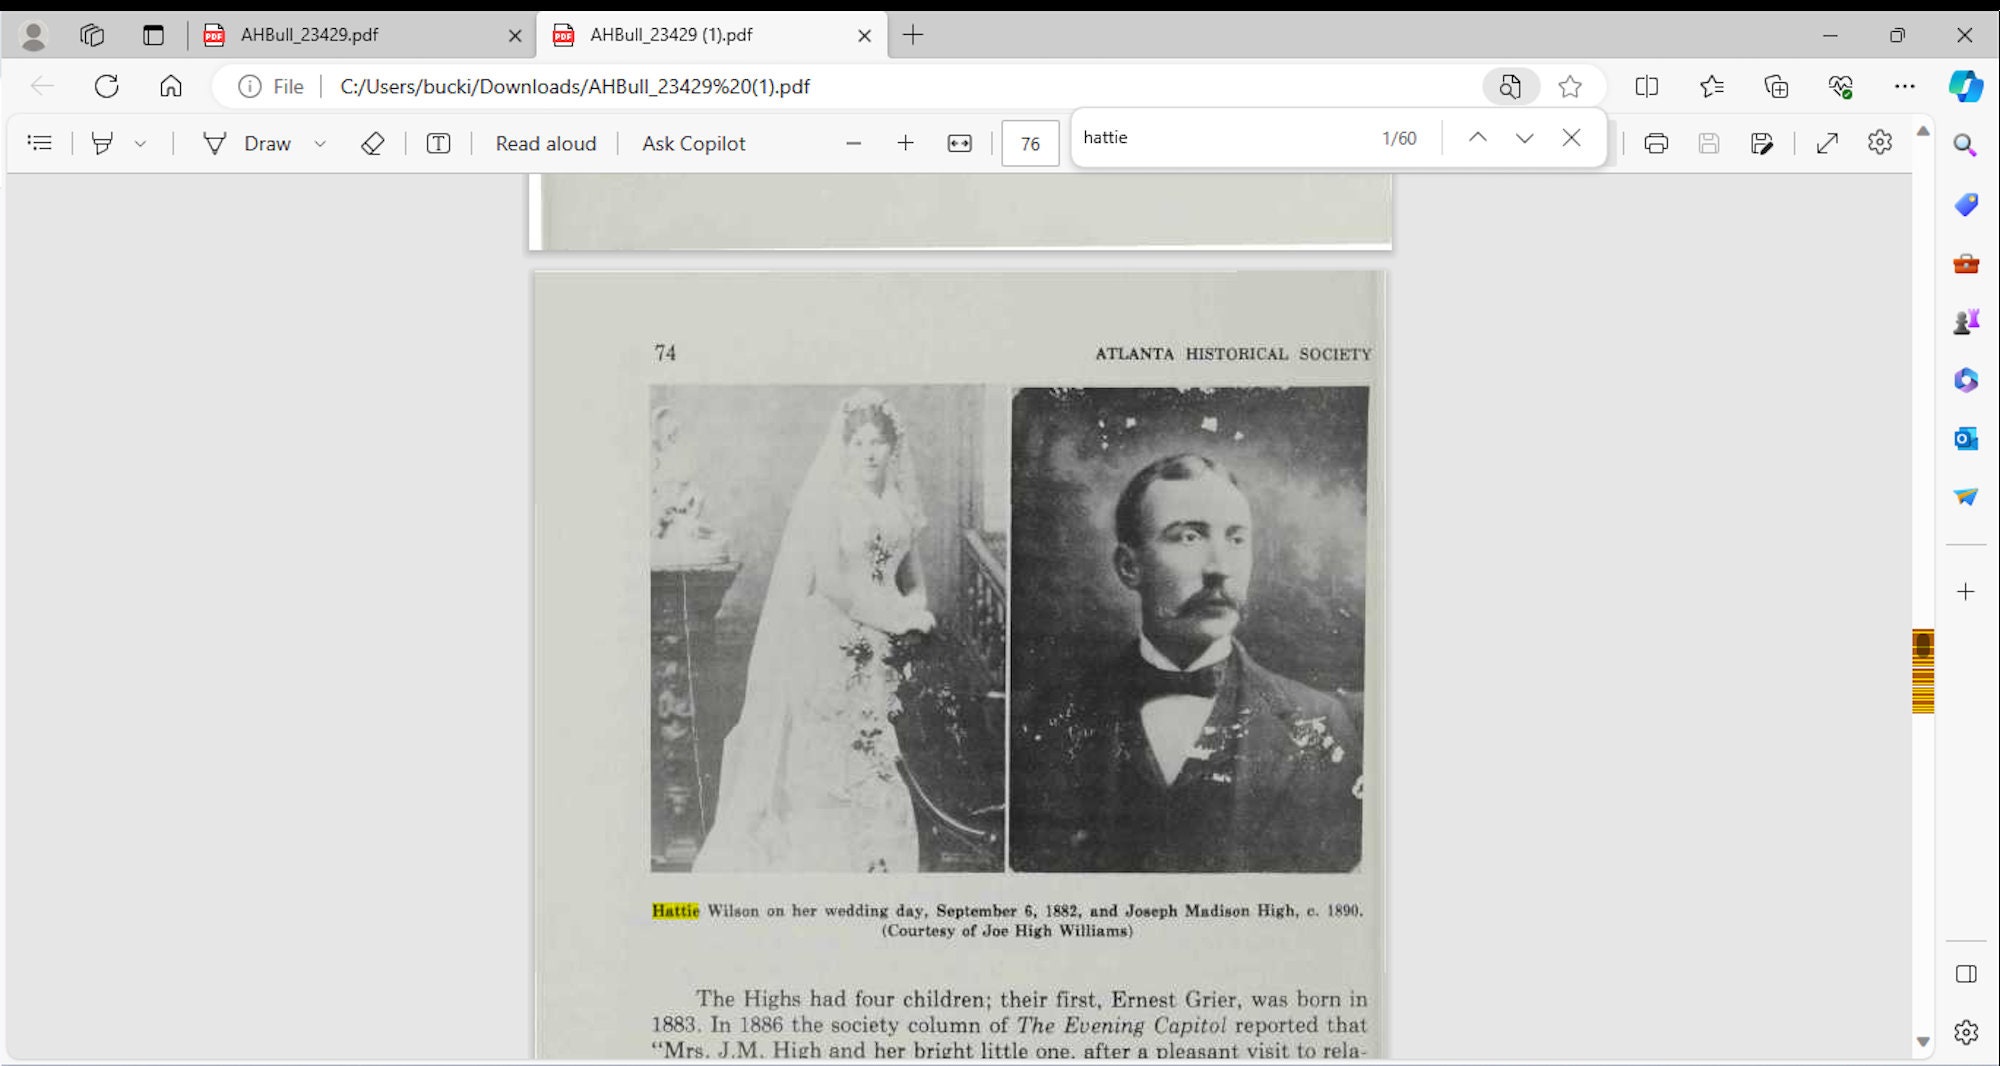Open sidebar Search icon
Image resolution: width=2000 pixels, height=1066 pixels.
click(1966, 146)
